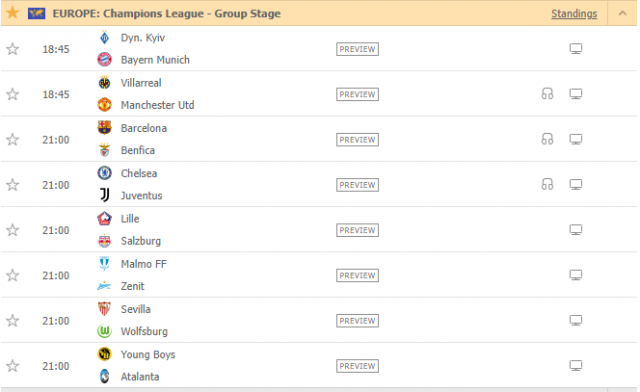
Task: Open the Malmo FF vs Zenit preview
Action: [357, 276]
